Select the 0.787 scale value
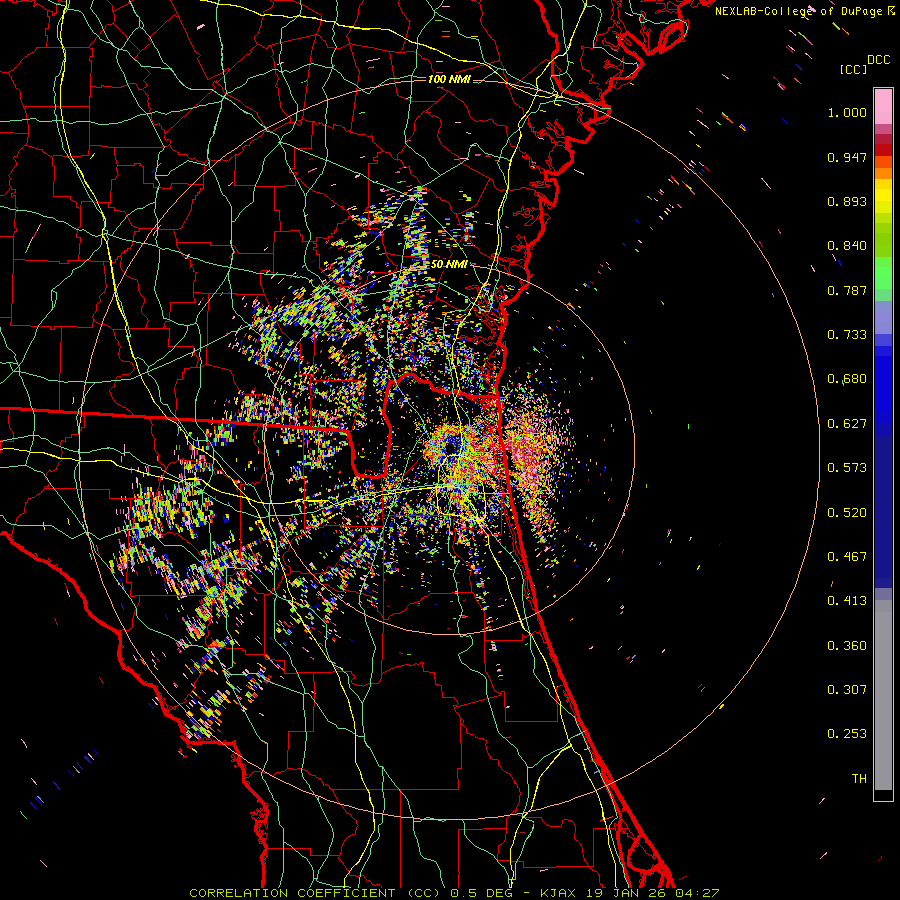 coord(847,290)
